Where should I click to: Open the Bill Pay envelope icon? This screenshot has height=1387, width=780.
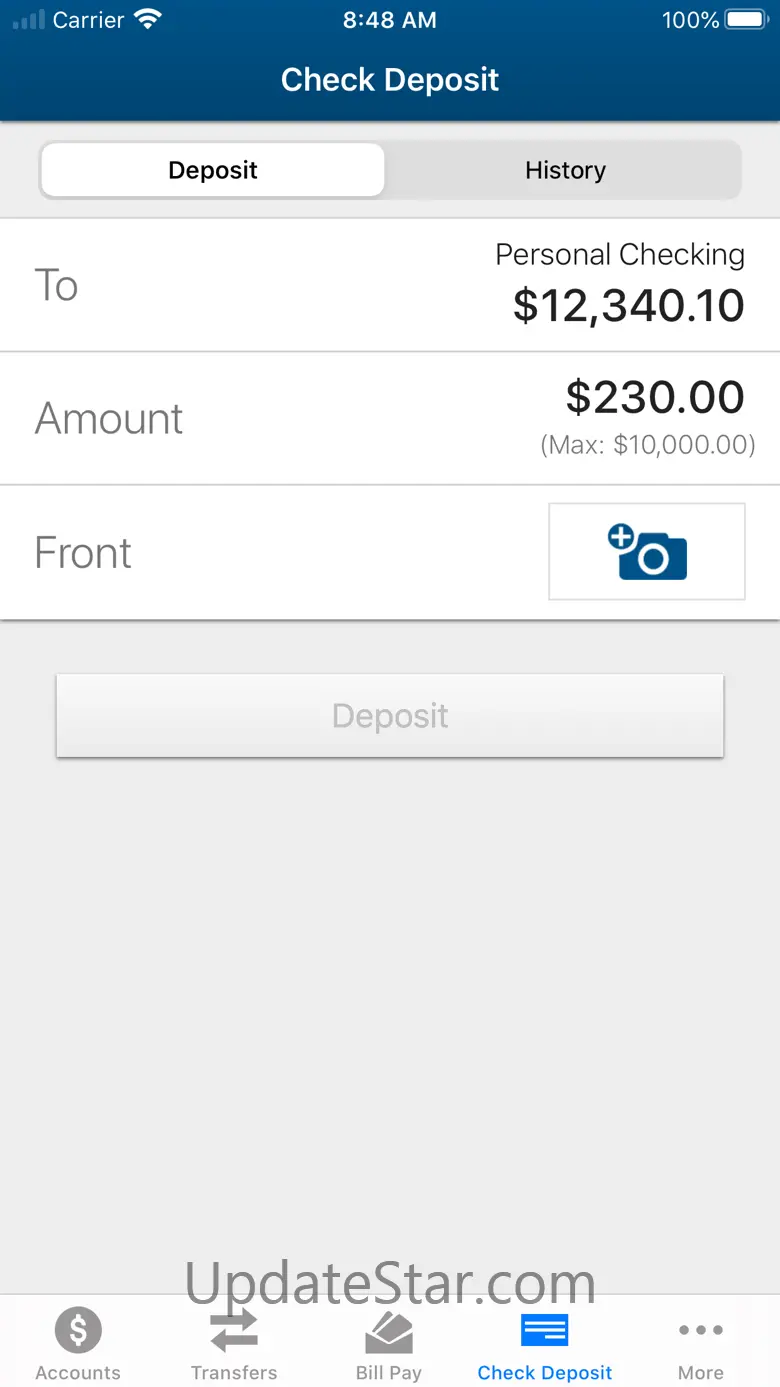pos(389,1332)
